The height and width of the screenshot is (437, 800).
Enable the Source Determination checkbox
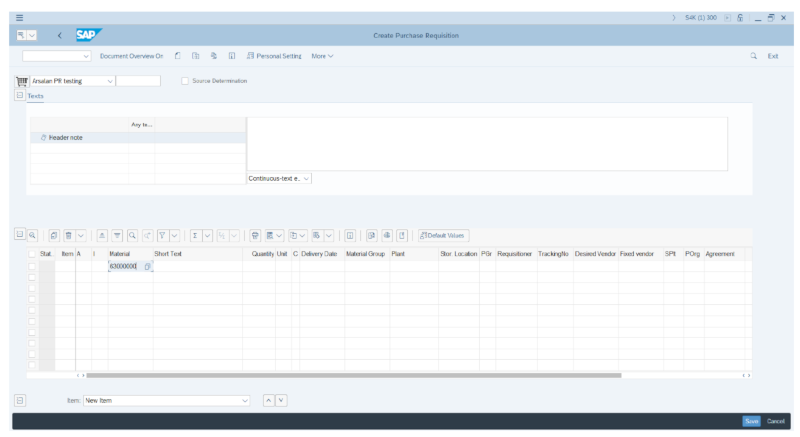185,81
